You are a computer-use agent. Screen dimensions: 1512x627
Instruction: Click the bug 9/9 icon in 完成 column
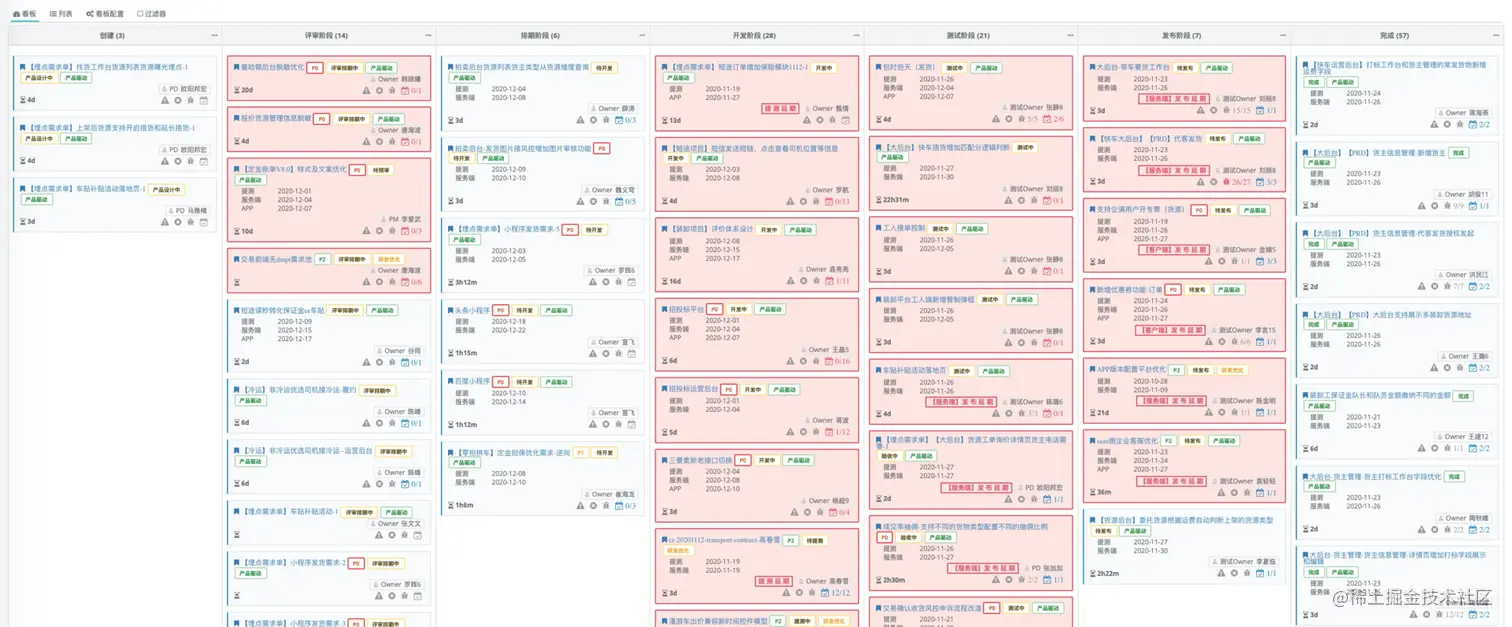tap(1453, 206)
